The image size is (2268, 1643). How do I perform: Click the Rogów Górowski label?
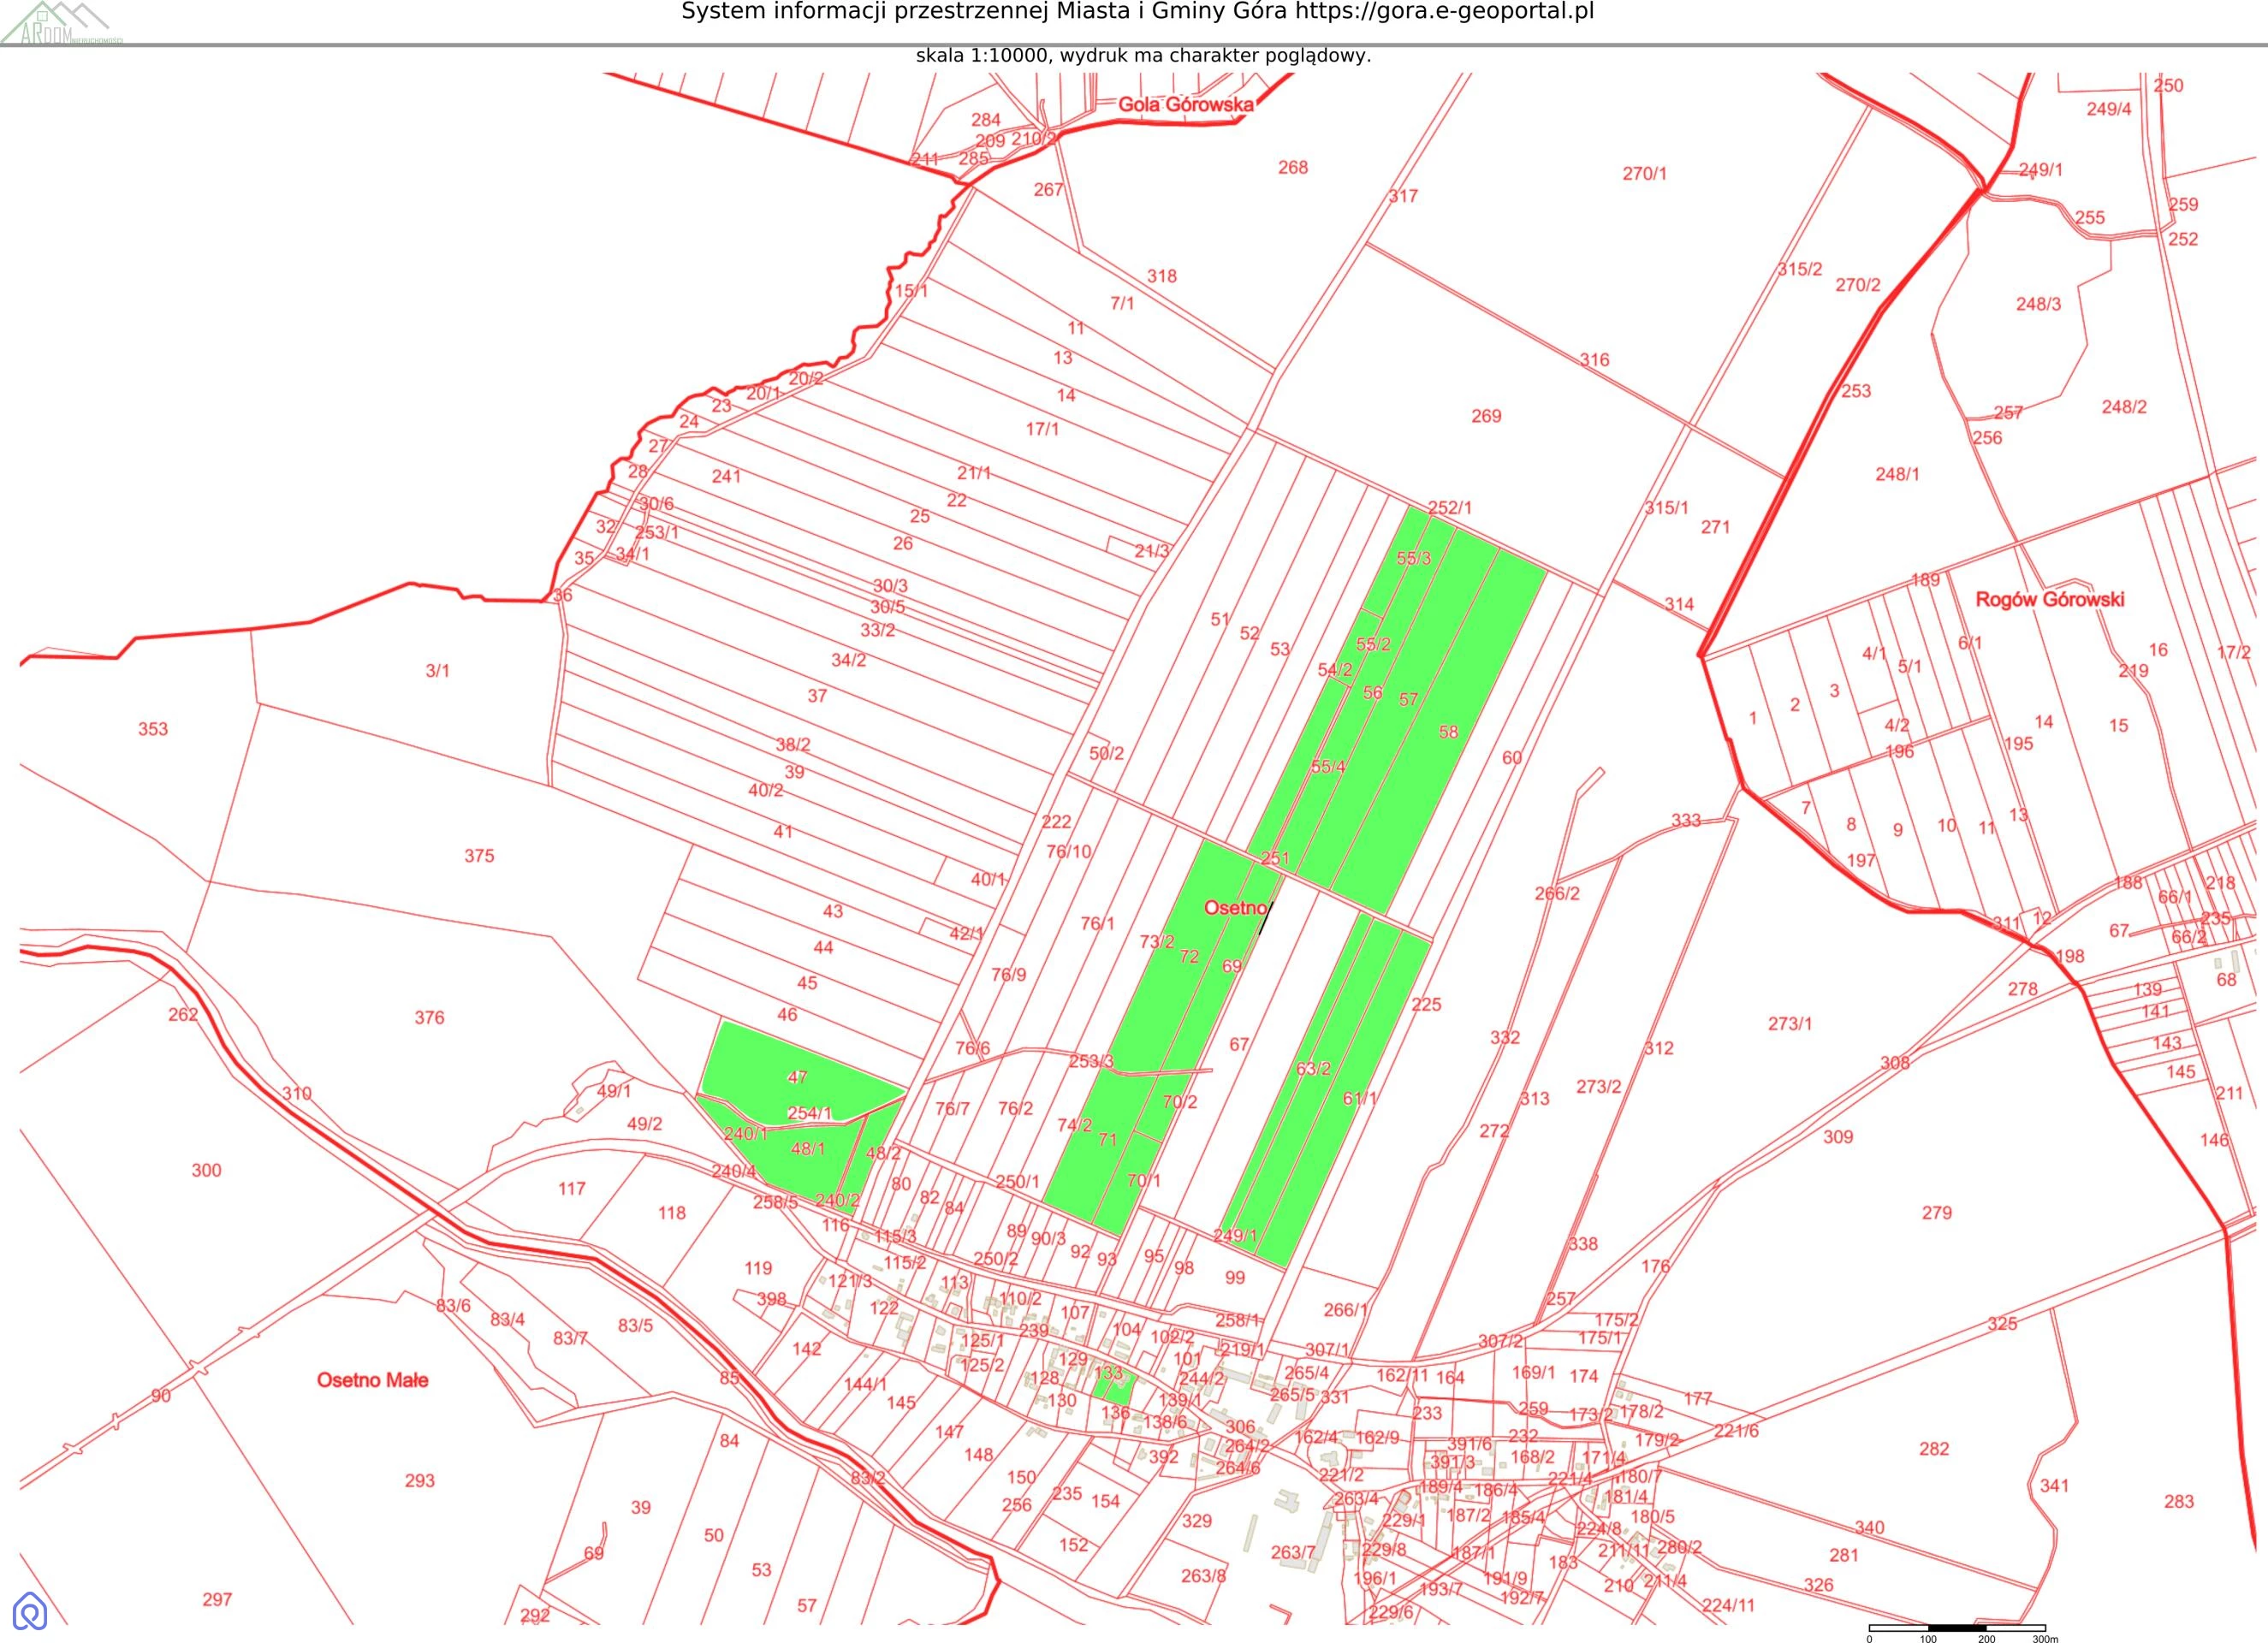click(x=2049, y=599)
